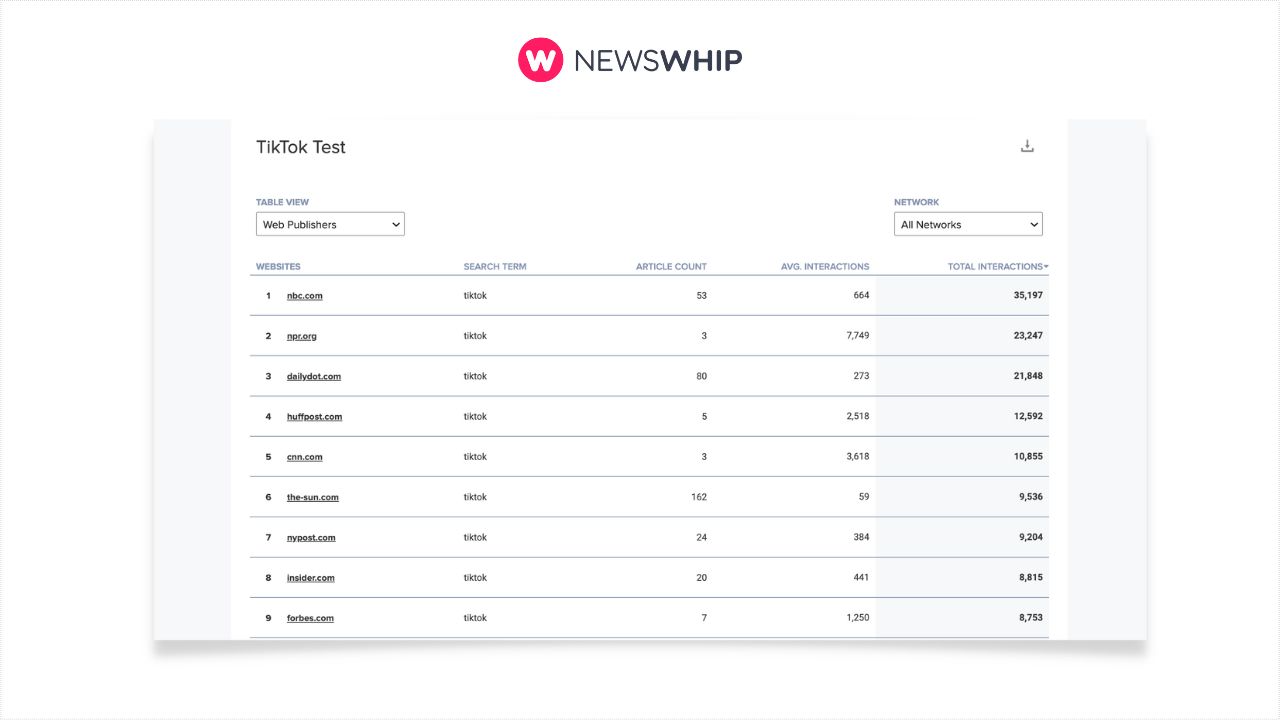Viewport: 1280px width, 720px height.
Task: Click article count 20 for insider.com
Action: [x=701, y=577]
